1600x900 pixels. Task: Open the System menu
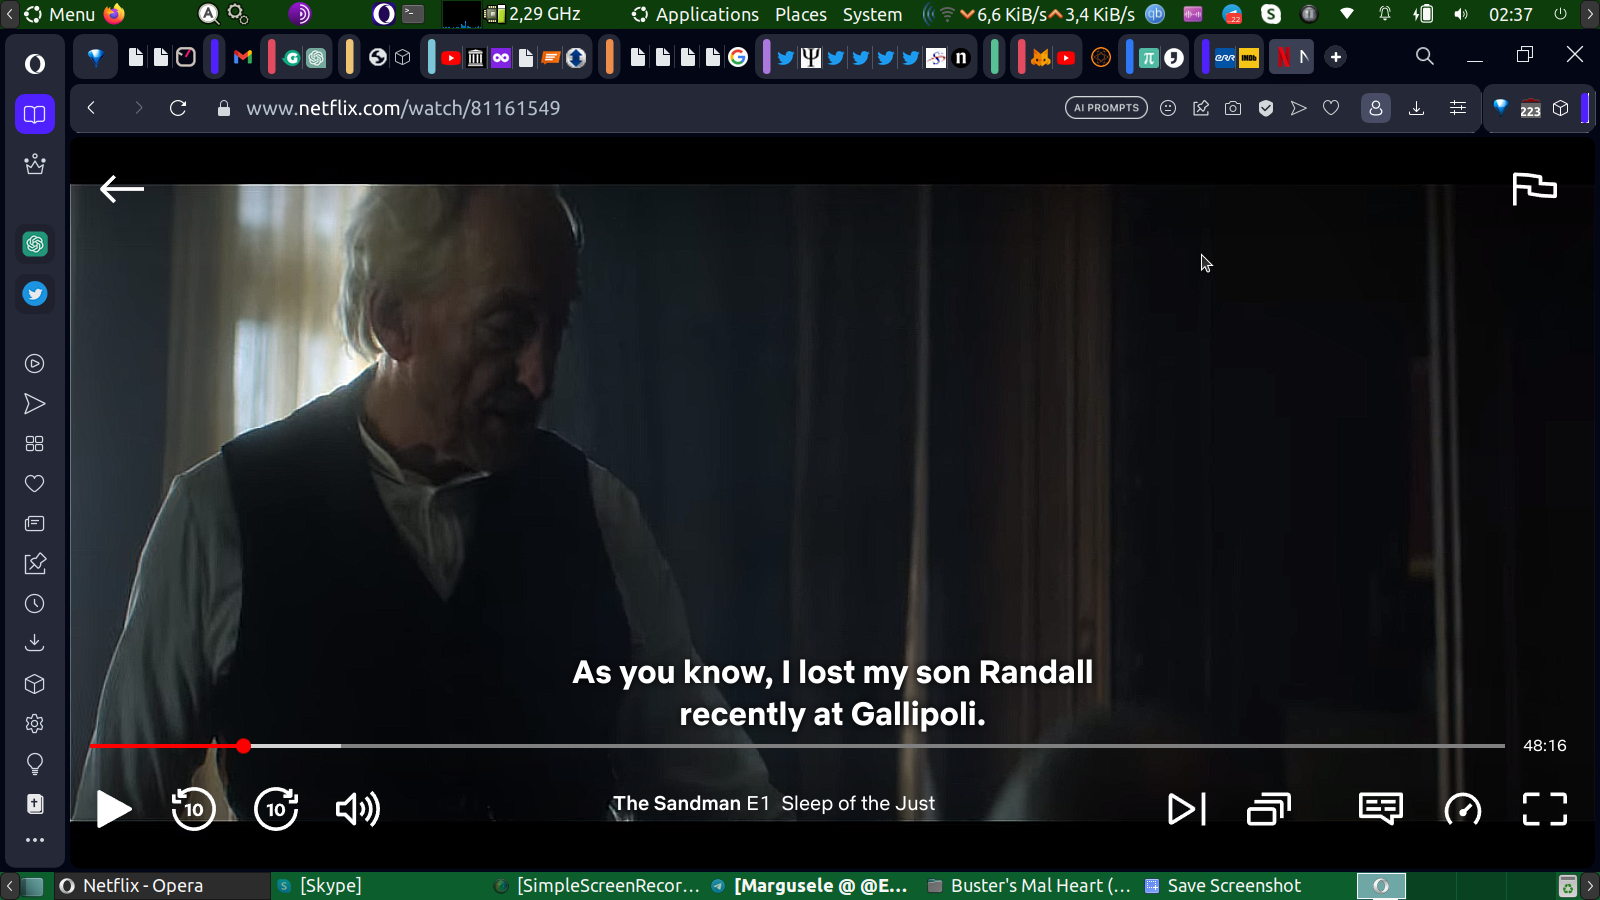pos(872,14)
